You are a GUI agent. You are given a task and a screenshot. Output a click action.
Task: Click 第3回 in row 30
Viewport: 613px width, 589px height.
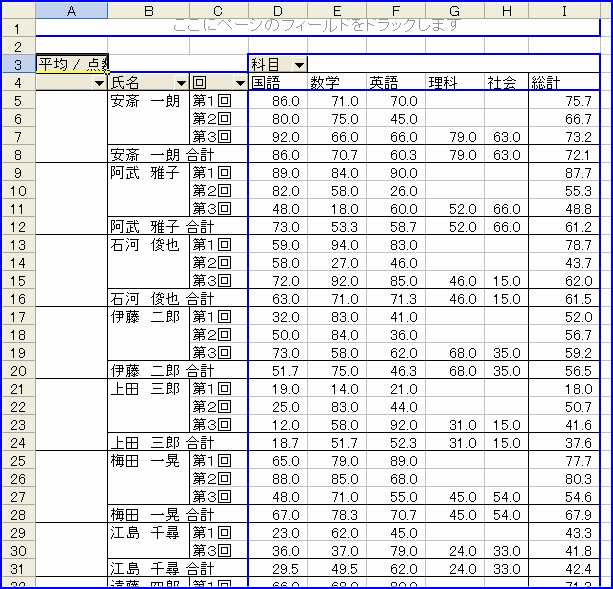pyautogui.click(x=219, y=550)
